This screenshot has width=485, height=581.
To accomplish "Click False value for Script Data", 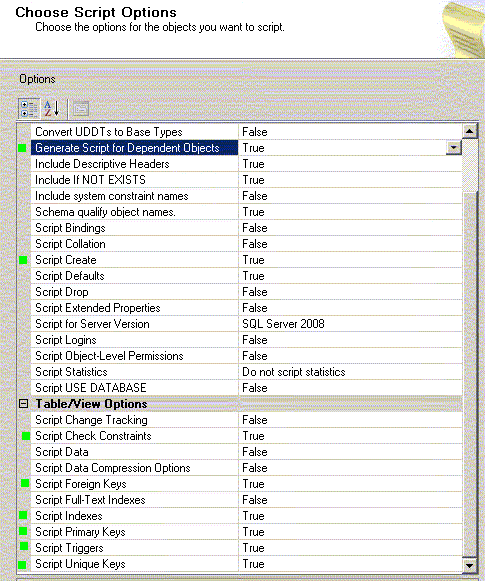I will pos(255,452).
